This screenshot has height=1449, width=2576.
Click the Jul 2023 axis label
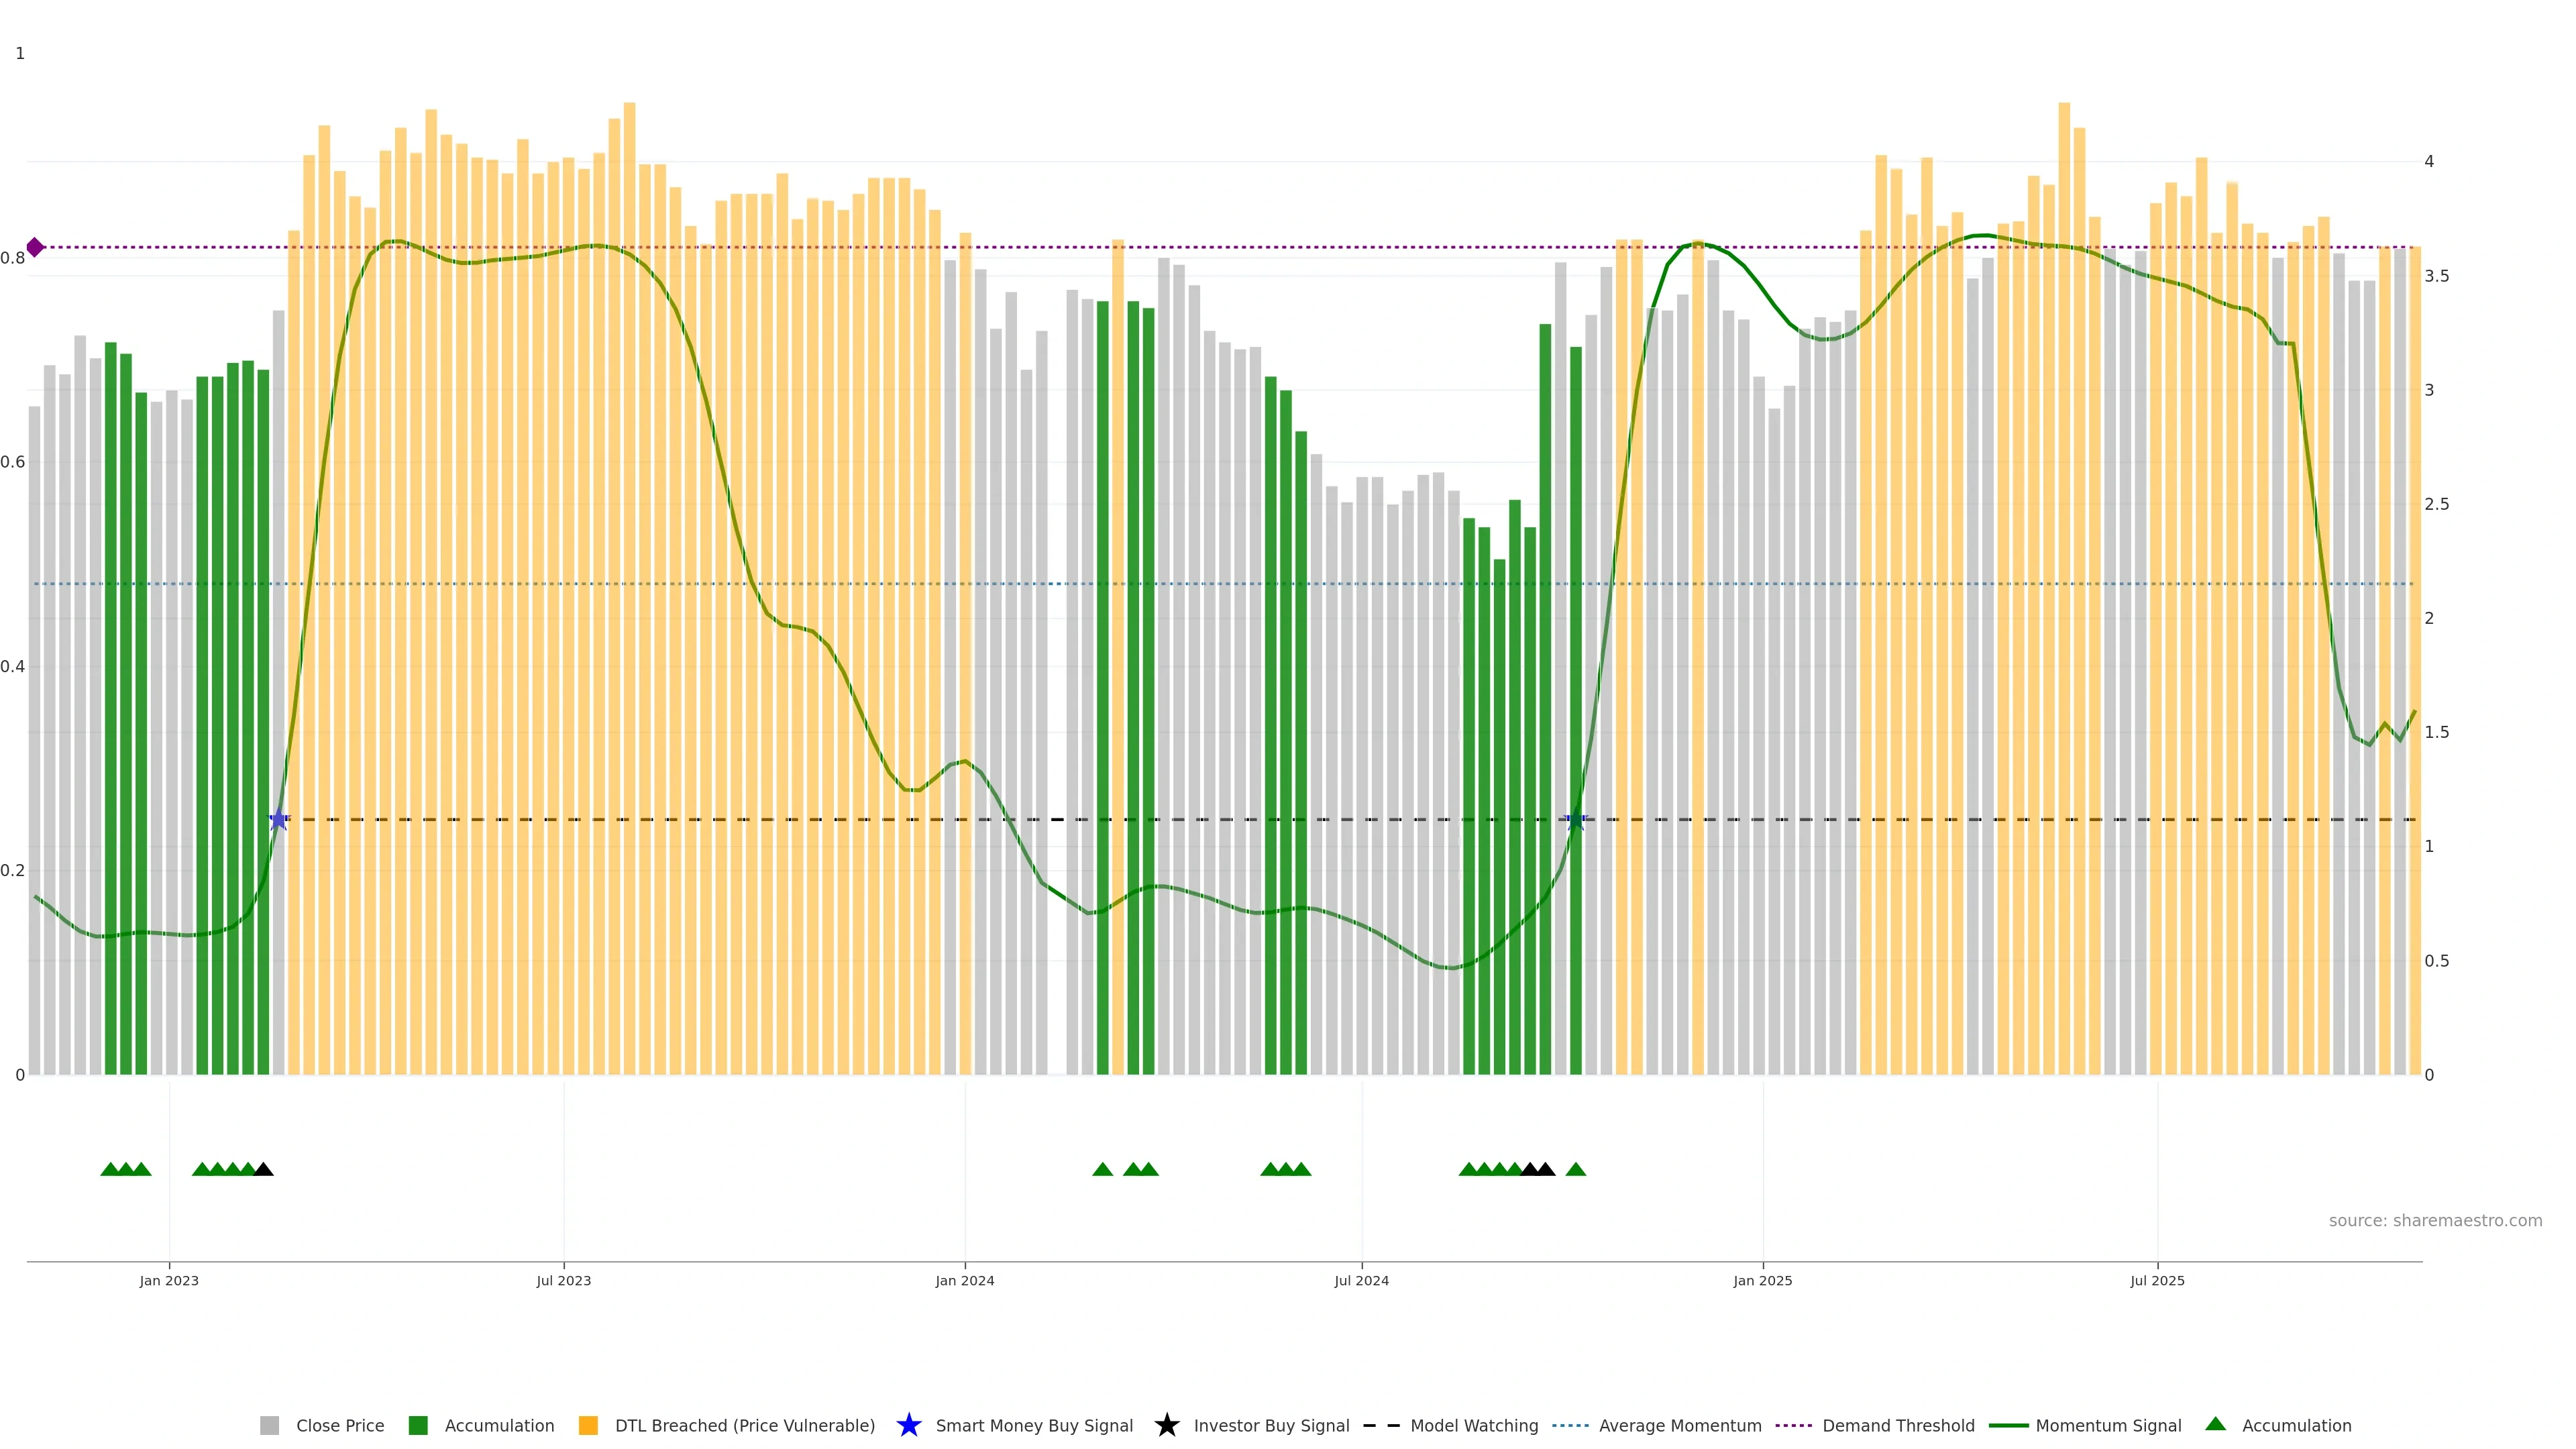tap(563, 1281)
